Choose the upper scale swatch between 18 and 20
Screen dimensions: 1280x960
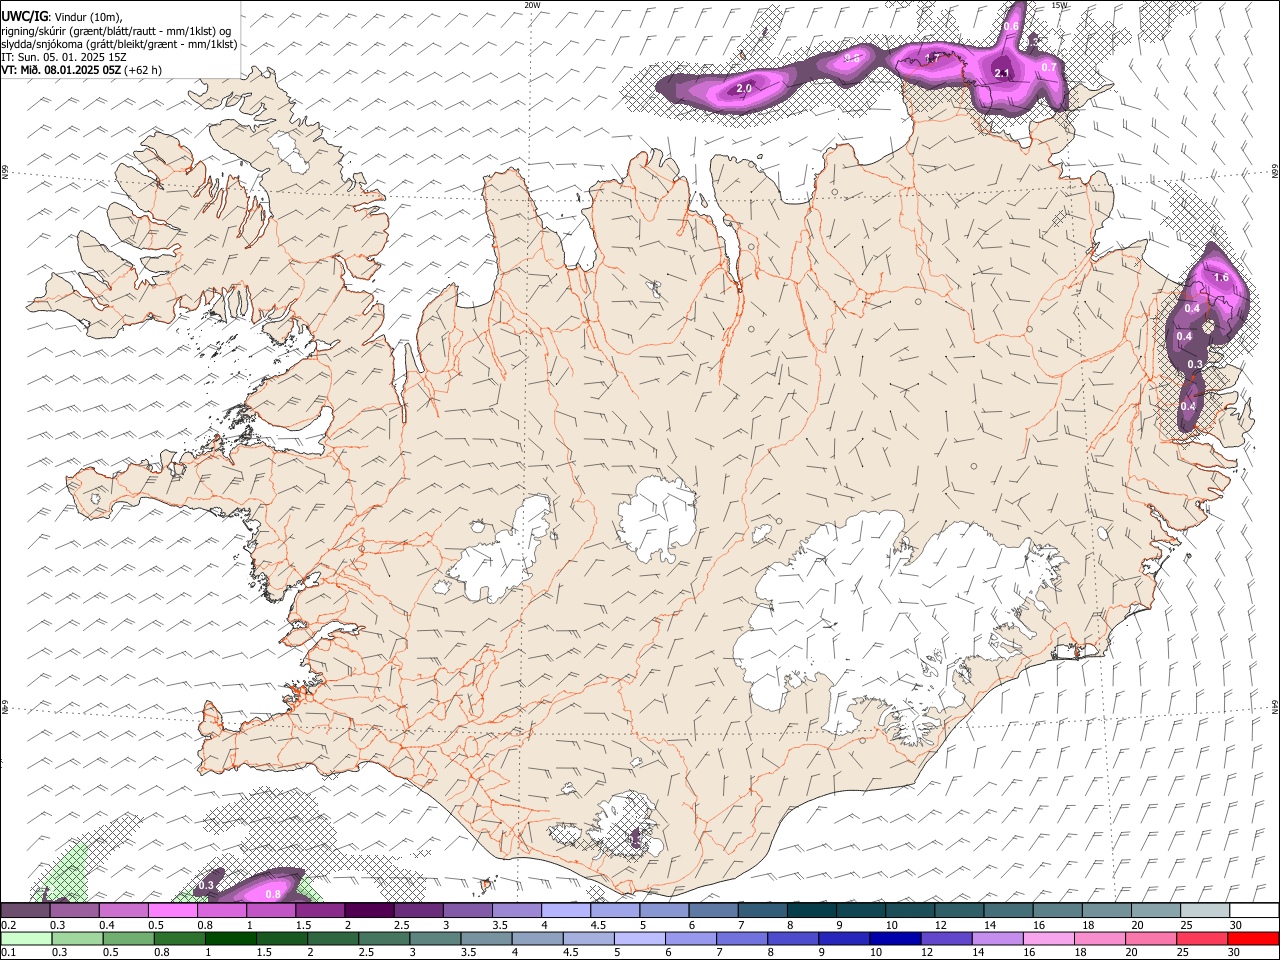(x=1106, y=911)
